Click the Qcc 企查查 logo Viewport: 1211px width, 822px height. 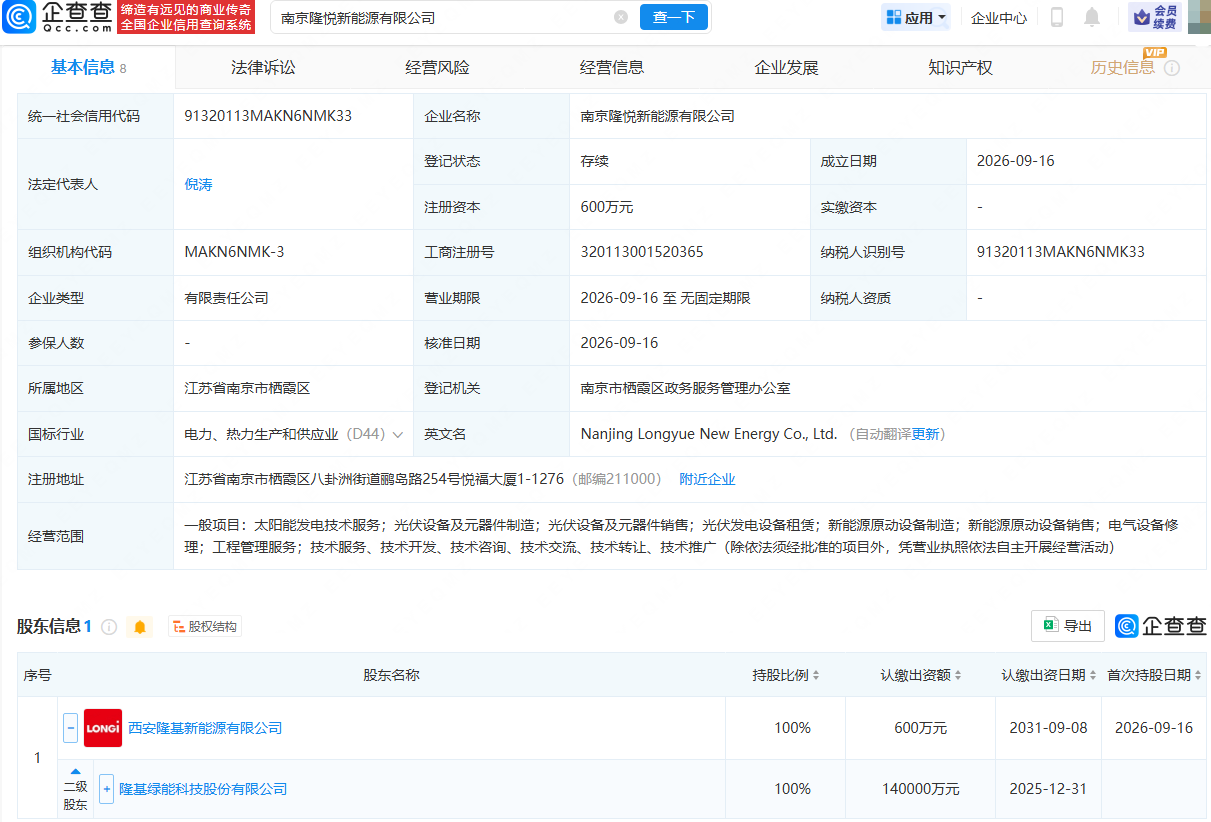click(57, 17)
